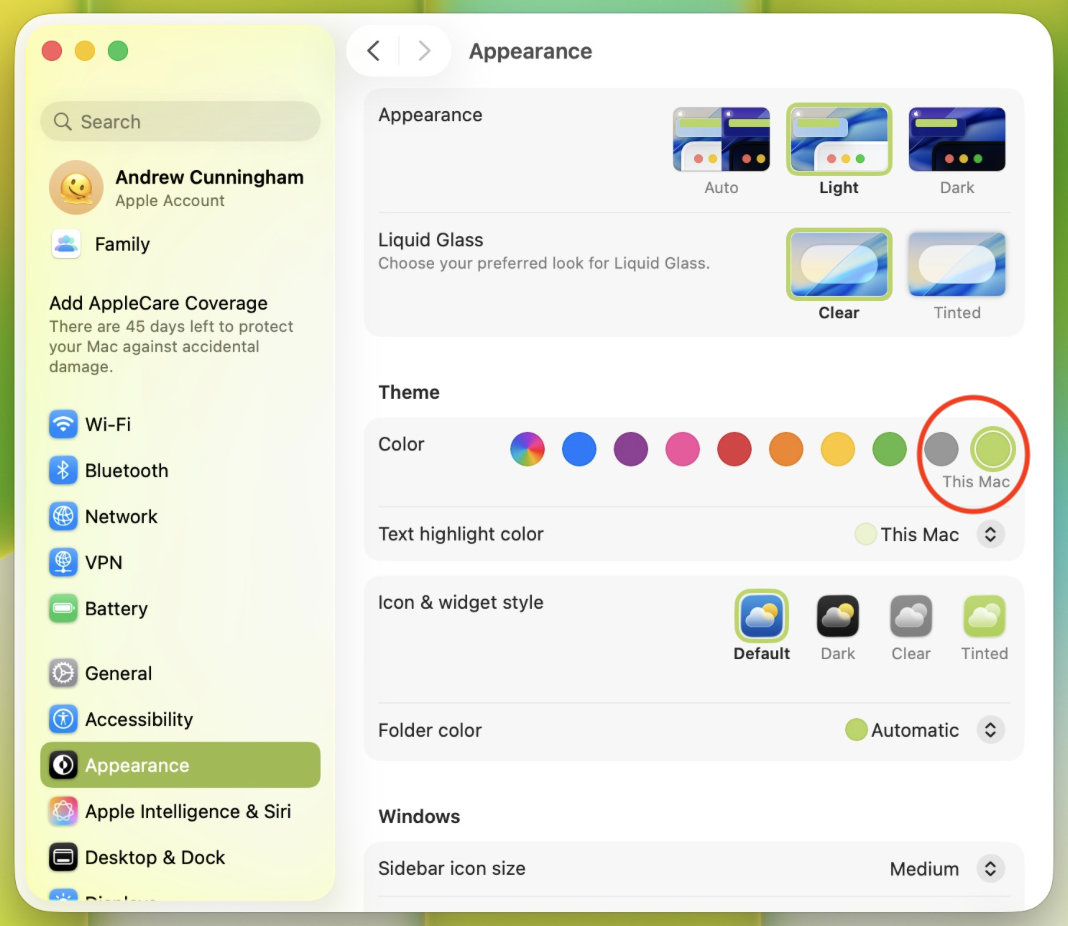
Task: Click the General gear icon
Action: pyautogui.click(x=63, y=673)
